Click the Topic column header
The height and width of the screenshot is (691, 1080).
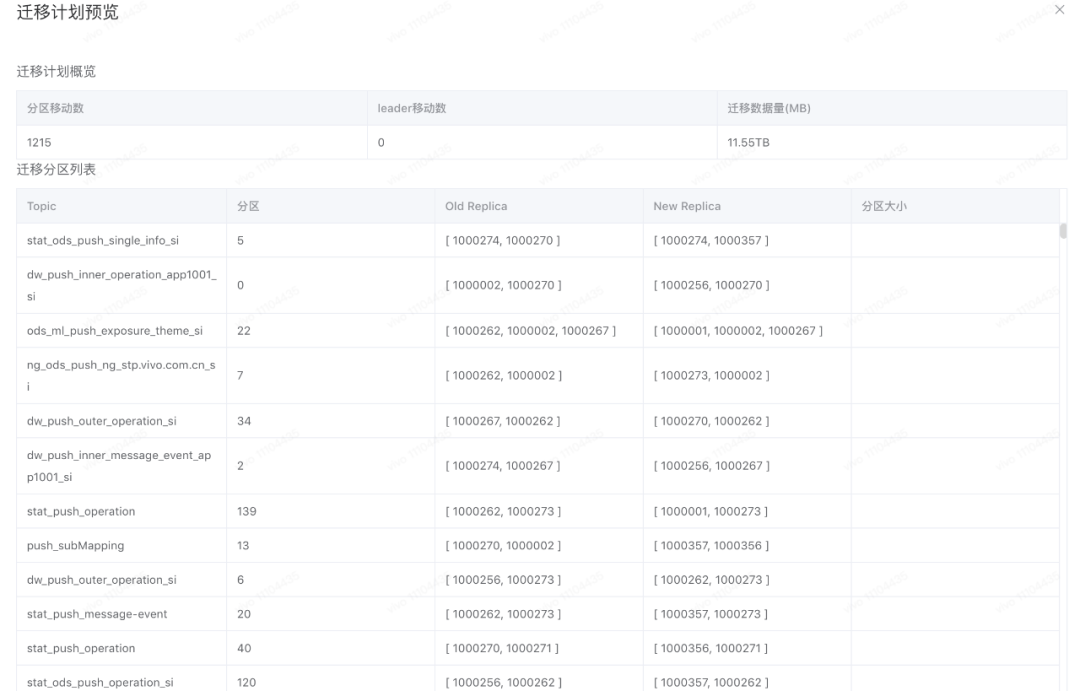[42, 206]
